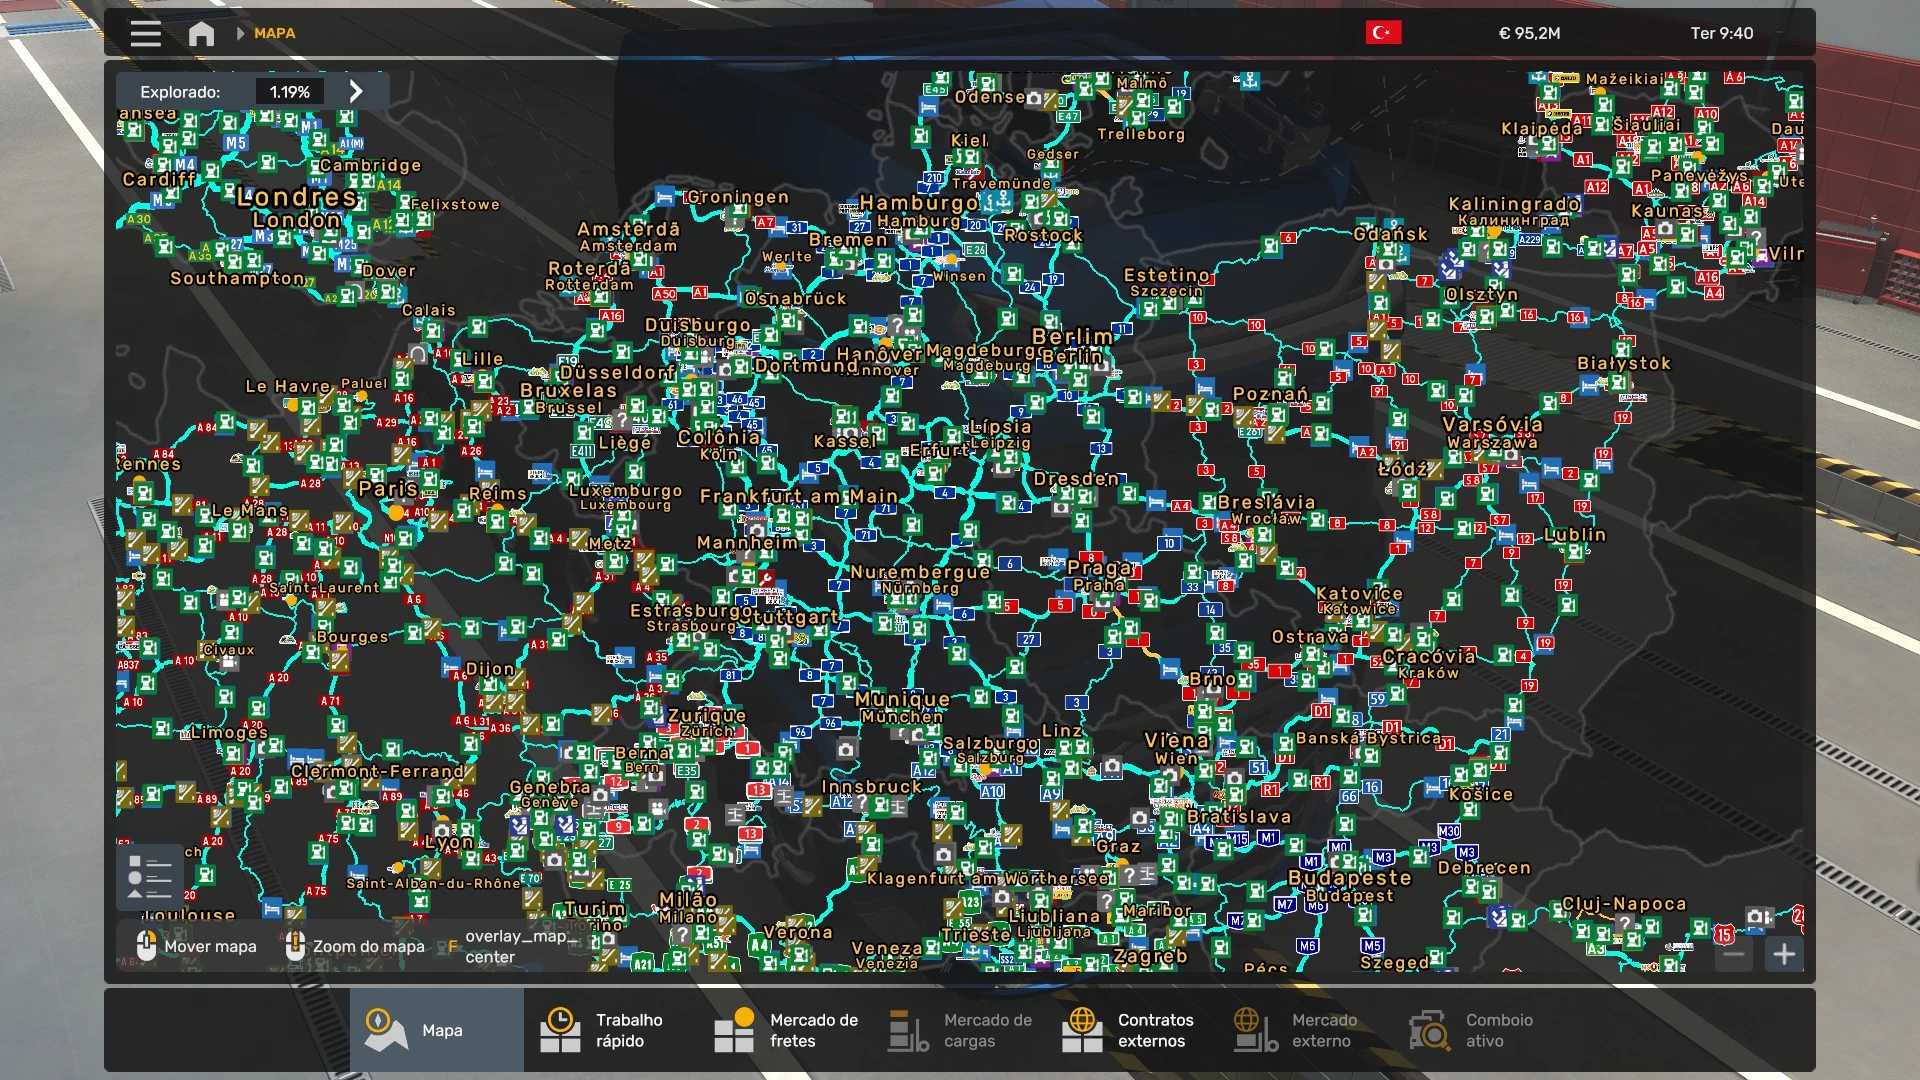Click the Londres city label
The height and width of the screenshot is (1080, 1920).
pos(297,197)
